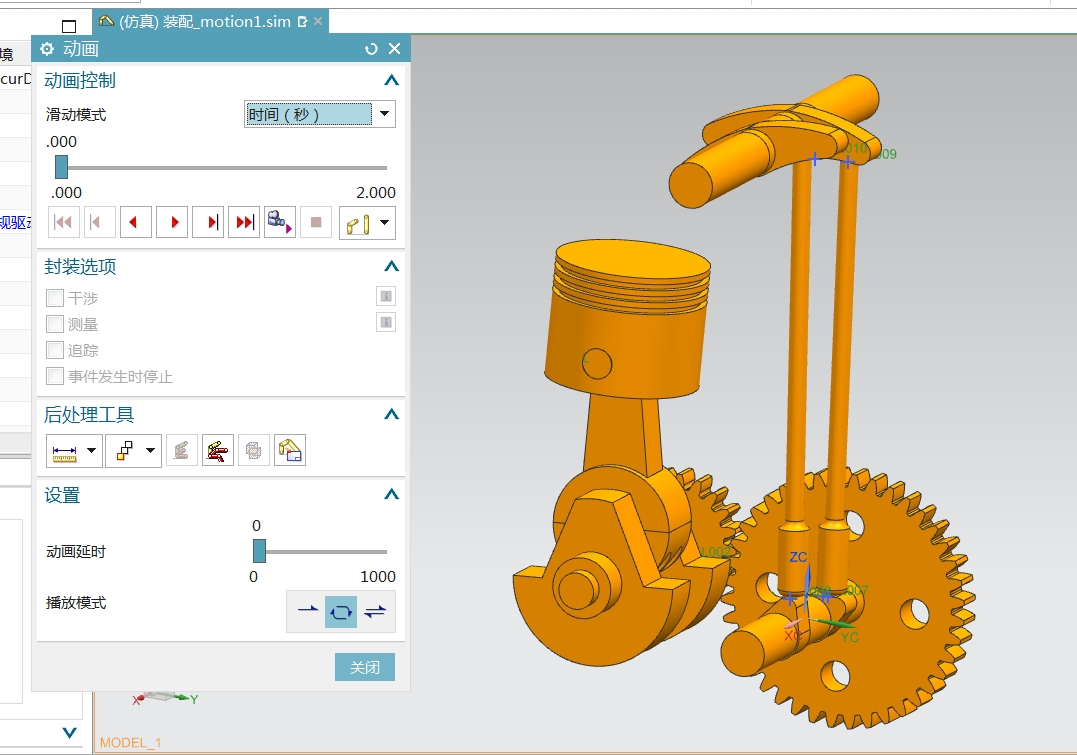Enable the 追踪 trace checkbox

(55, 350)
